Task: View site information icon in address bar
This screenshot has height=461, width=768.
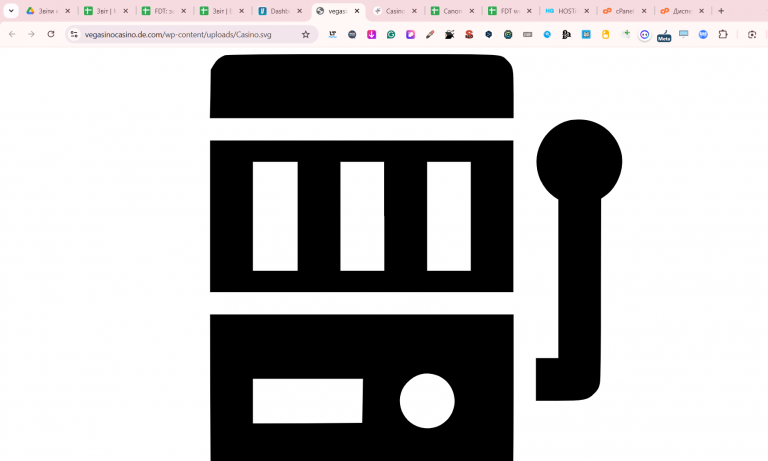Action: pos(74,34)
